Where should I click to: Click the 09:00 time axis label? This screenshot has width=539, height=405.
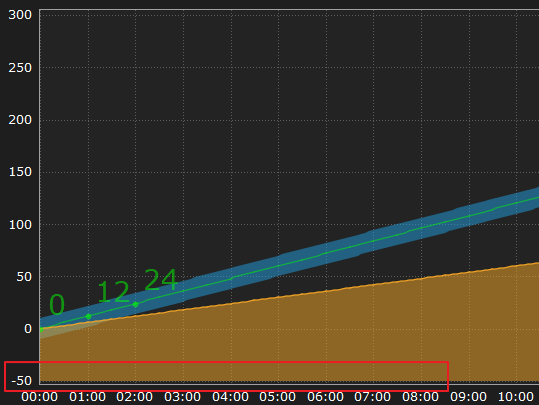pyautogui.click(x=469, y=397)
